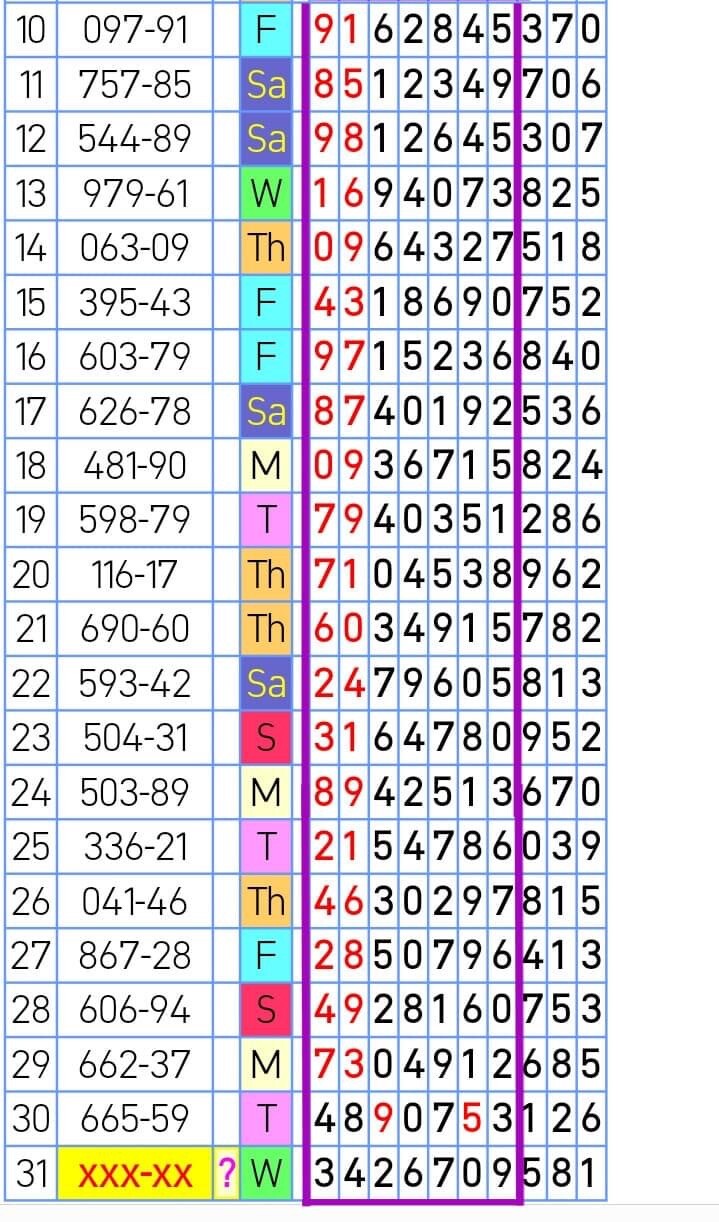
Task: Click the F day cell beside 867-28
Action: coord(266,954)
